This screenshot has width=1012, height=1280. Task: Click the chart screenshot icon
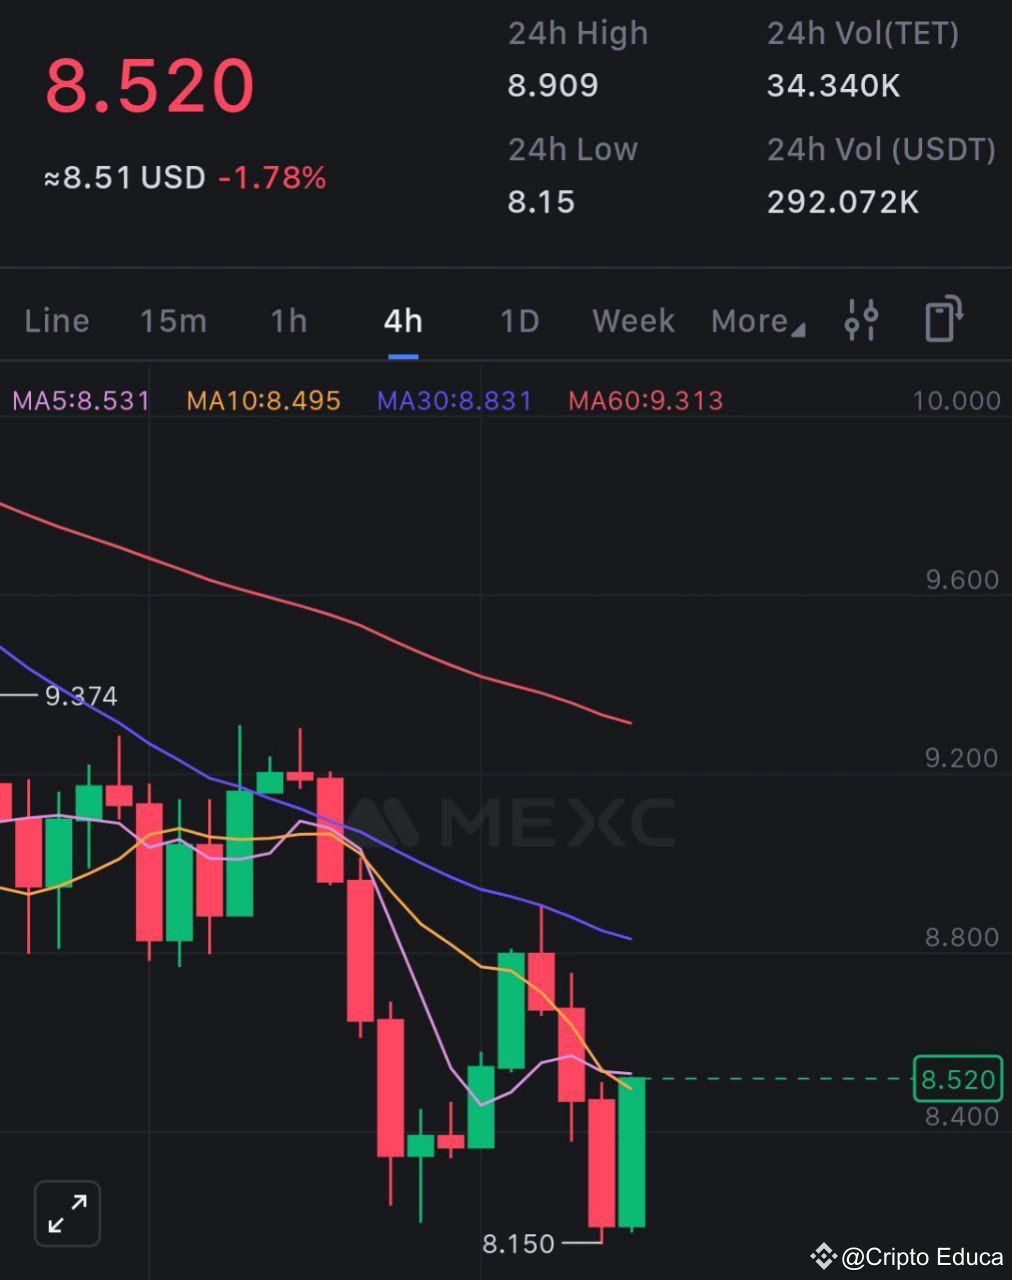click(x=940, y=320)
